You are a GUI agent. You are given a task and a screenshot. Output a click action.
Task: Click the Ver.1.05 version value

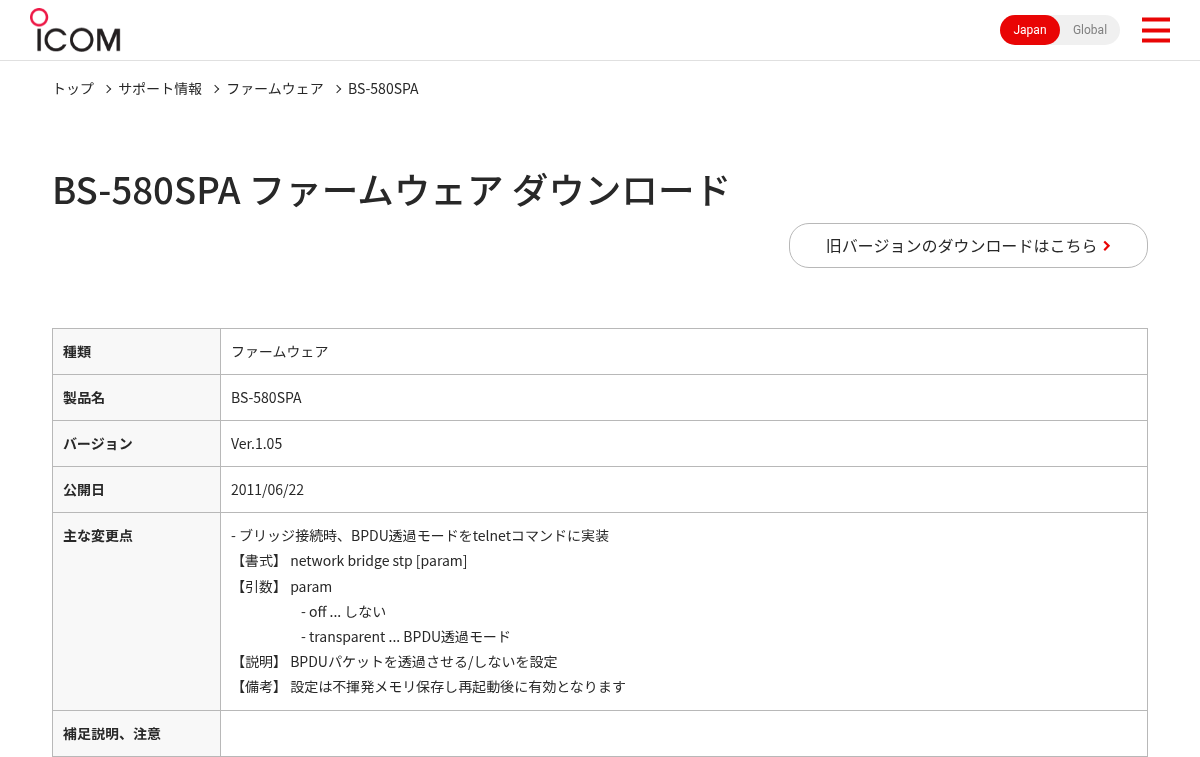point(257,443)
